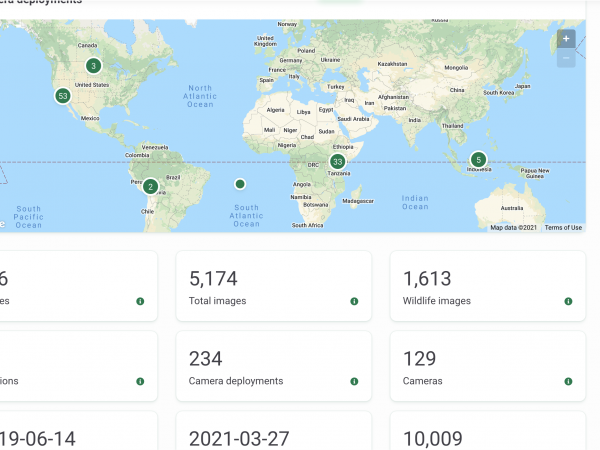Screen dimensions: 600x450
Task: Click info icon on the card ending in "ions"
Action: click(140, 382)
